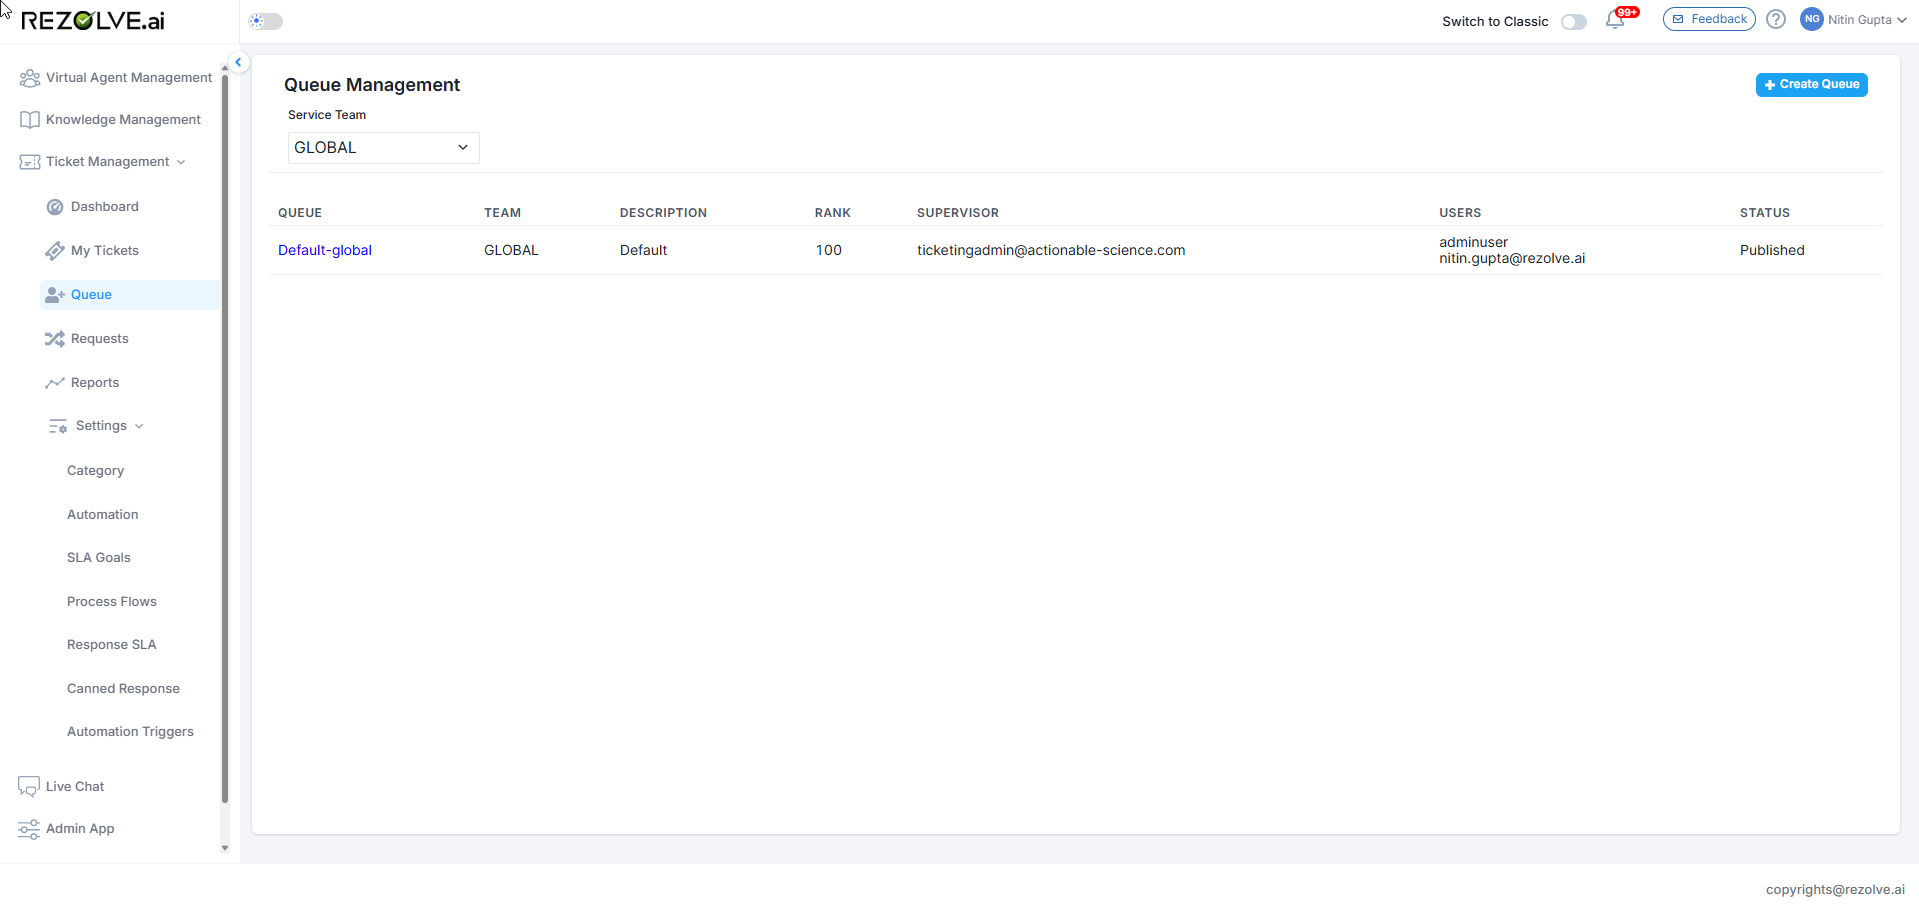Click the Admin App sliders icon

tap(29, 829)
